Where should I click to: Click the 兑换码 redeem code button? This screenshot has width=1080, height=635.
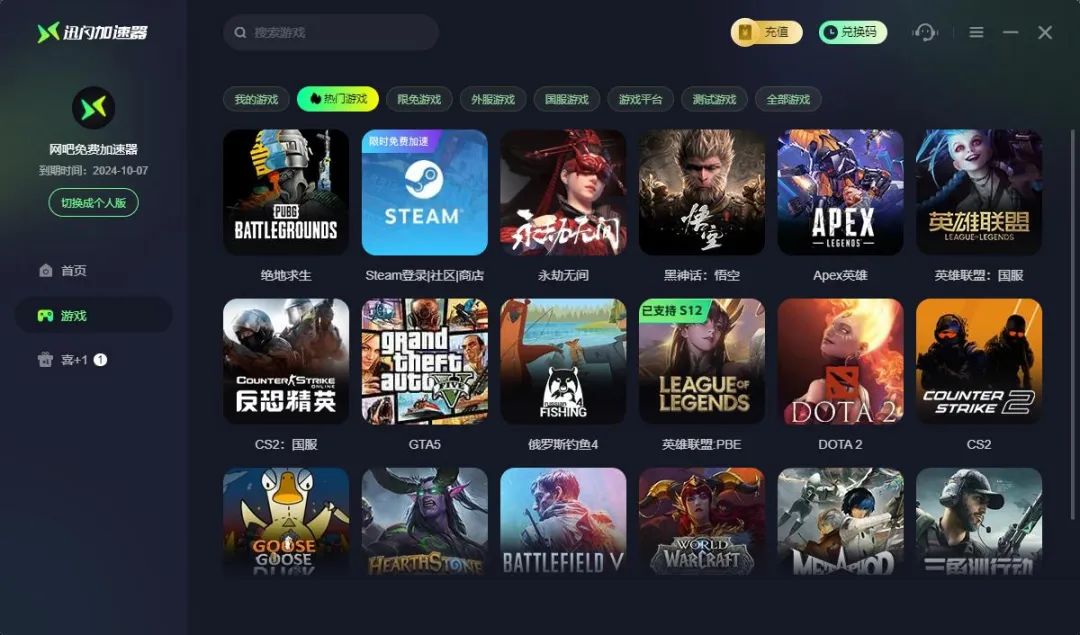853,32
